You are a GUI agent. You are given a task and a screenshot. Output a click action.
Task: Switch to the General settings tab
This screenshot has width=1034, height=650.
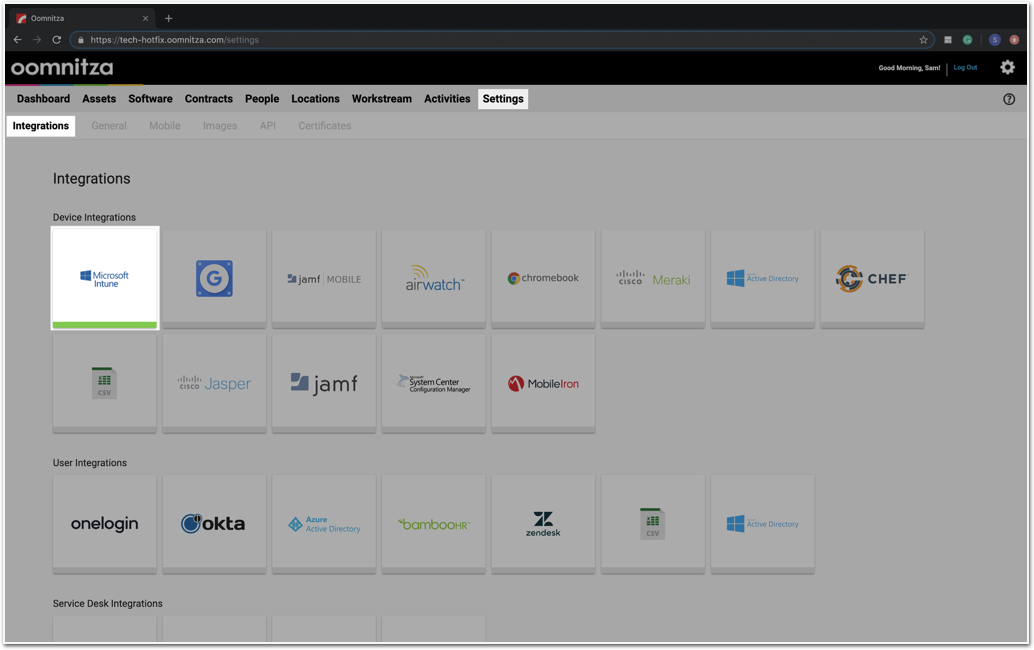pyautogui.click(x=109, y=126)
